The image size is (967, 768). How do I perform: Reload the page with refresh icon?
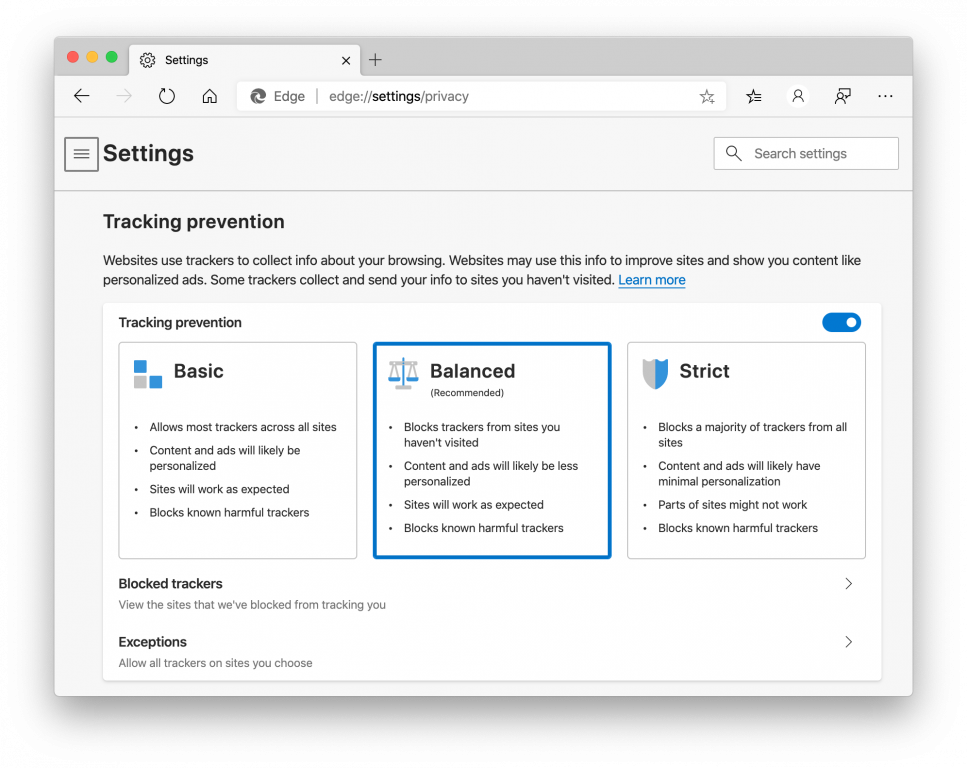tap(167, 96)
